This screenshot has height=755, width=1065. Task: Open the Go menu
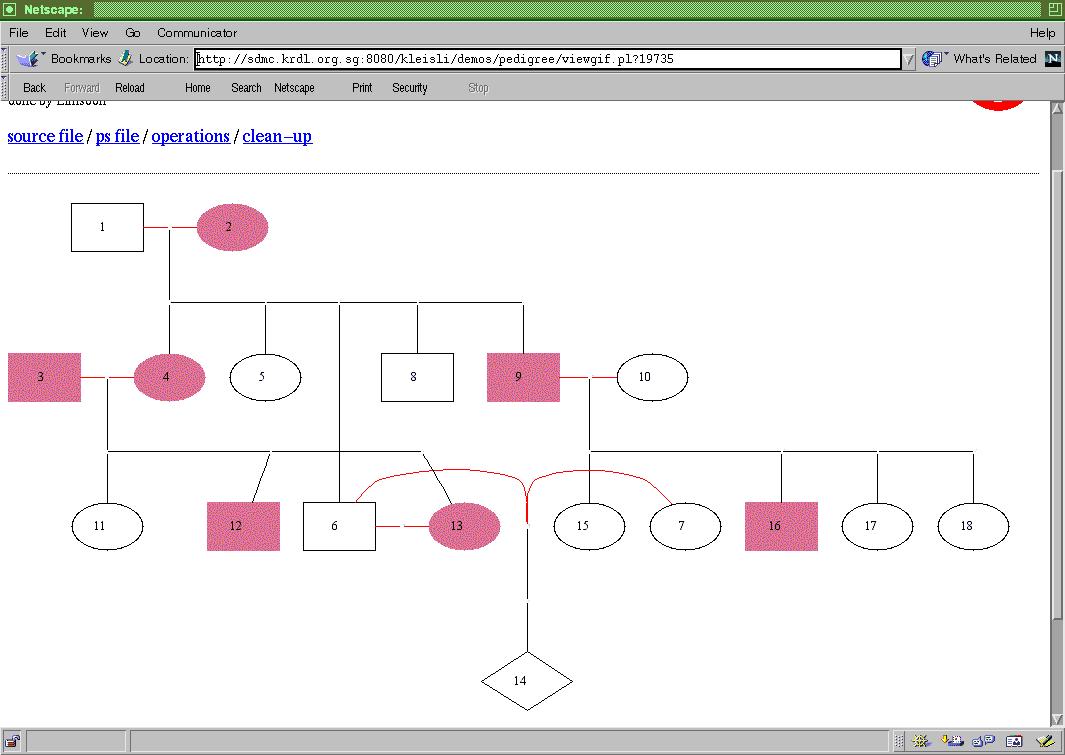132,33
